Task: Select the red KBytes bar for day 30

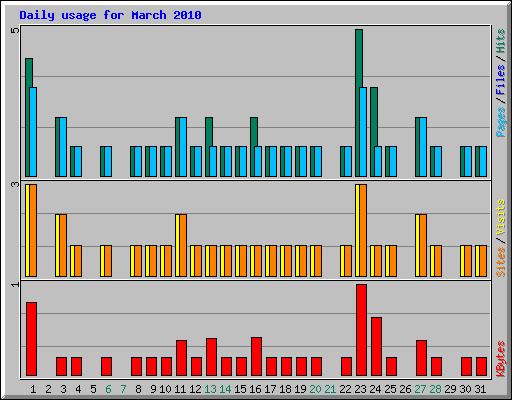Action: coord(466,367)
